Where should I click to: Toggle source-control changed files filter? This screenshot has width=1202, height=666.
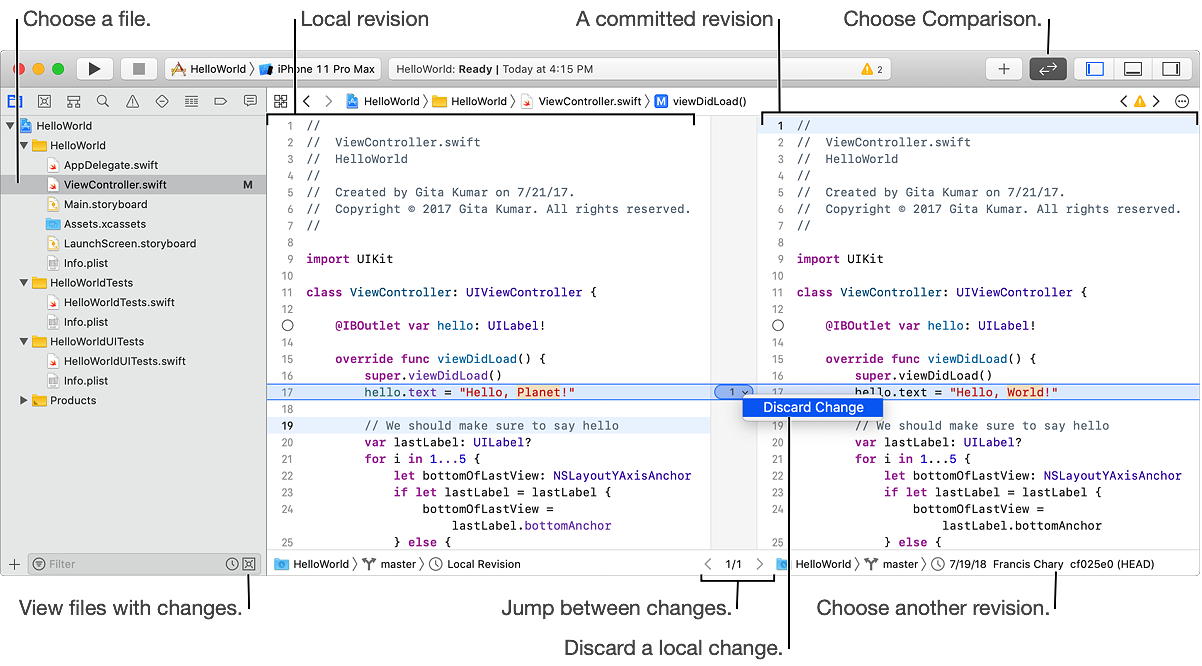click(x=249, y=564)
